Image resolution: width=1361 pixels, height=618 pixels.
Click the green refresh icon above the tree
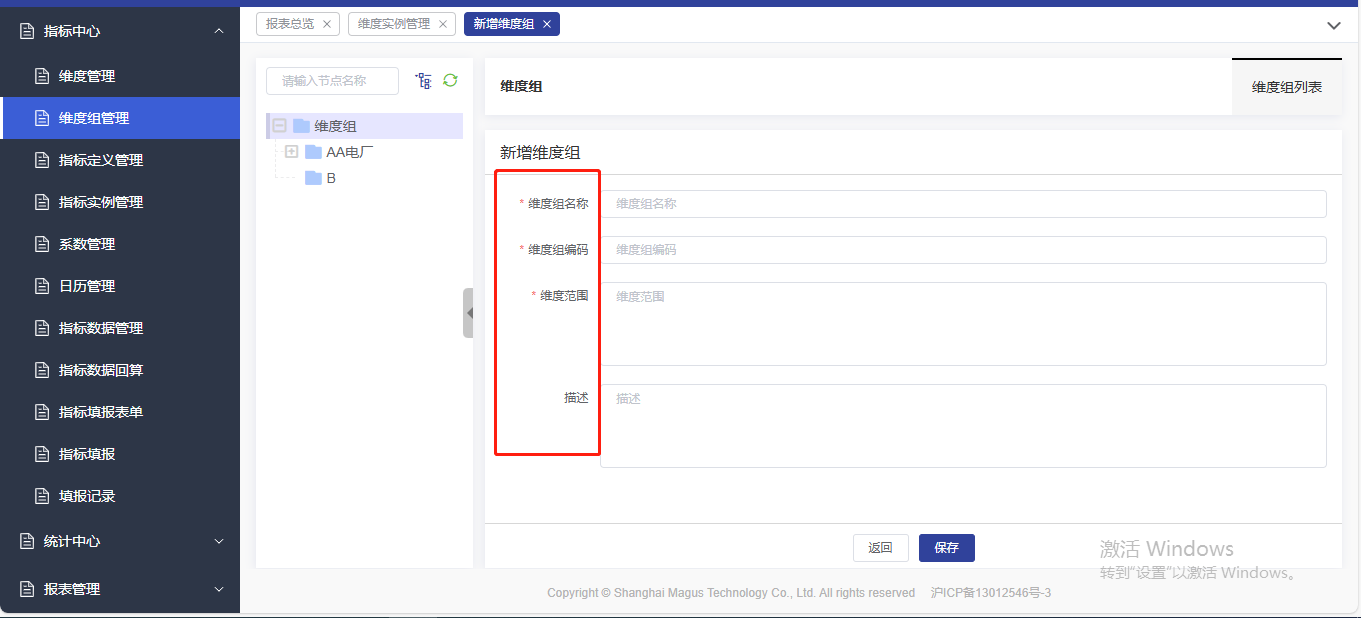(450, 80)
